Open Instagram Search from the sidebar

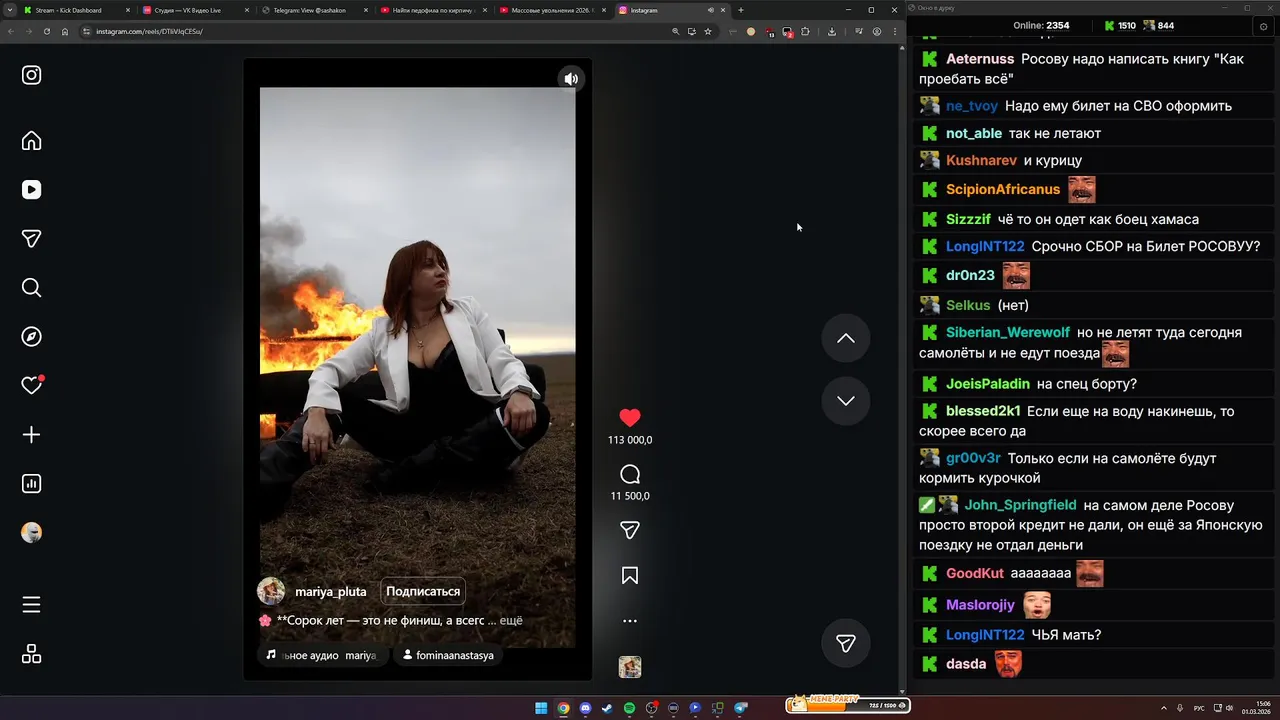pyautogui.click(x=31, y=288)
